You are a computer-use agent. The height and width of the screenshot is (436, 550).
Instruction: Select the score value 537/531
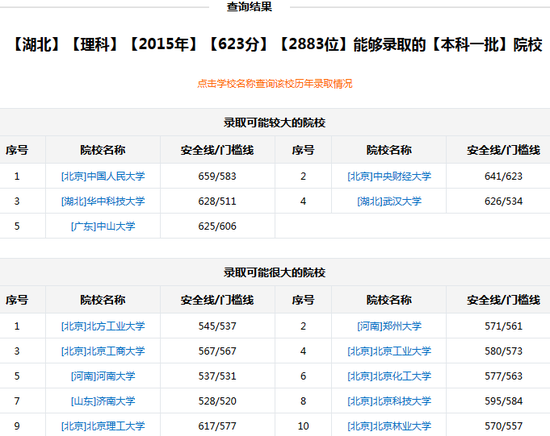[x=217, y=376]
